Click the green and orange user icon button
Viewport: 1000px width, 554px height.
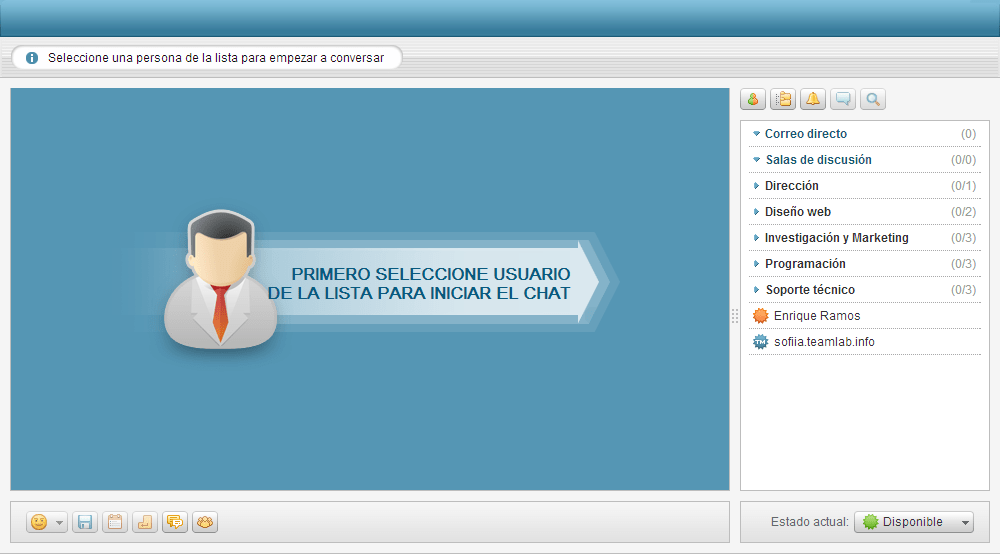753,99
